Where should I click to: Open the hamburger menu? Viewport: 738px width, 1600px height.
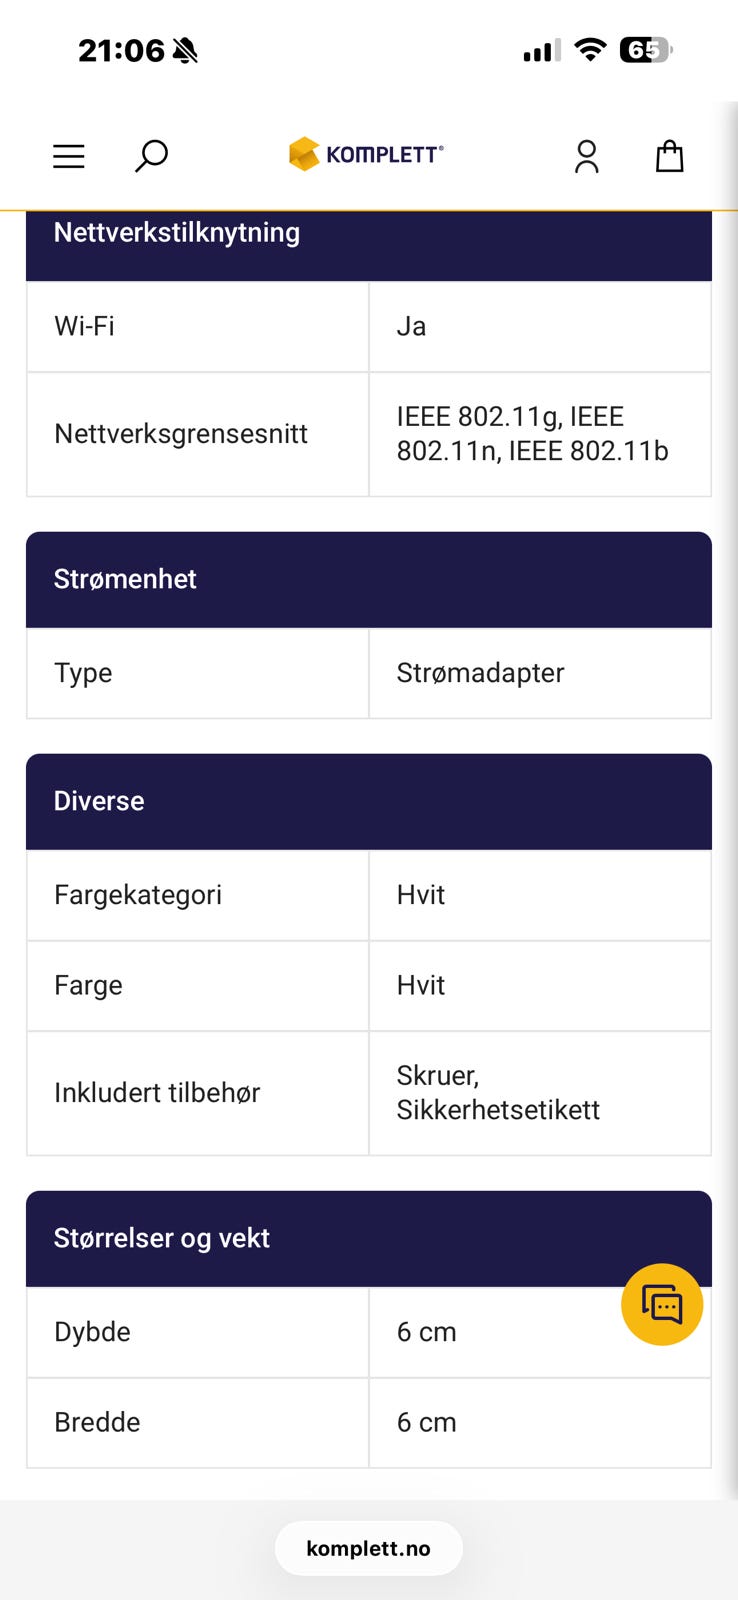pos(68,156)
